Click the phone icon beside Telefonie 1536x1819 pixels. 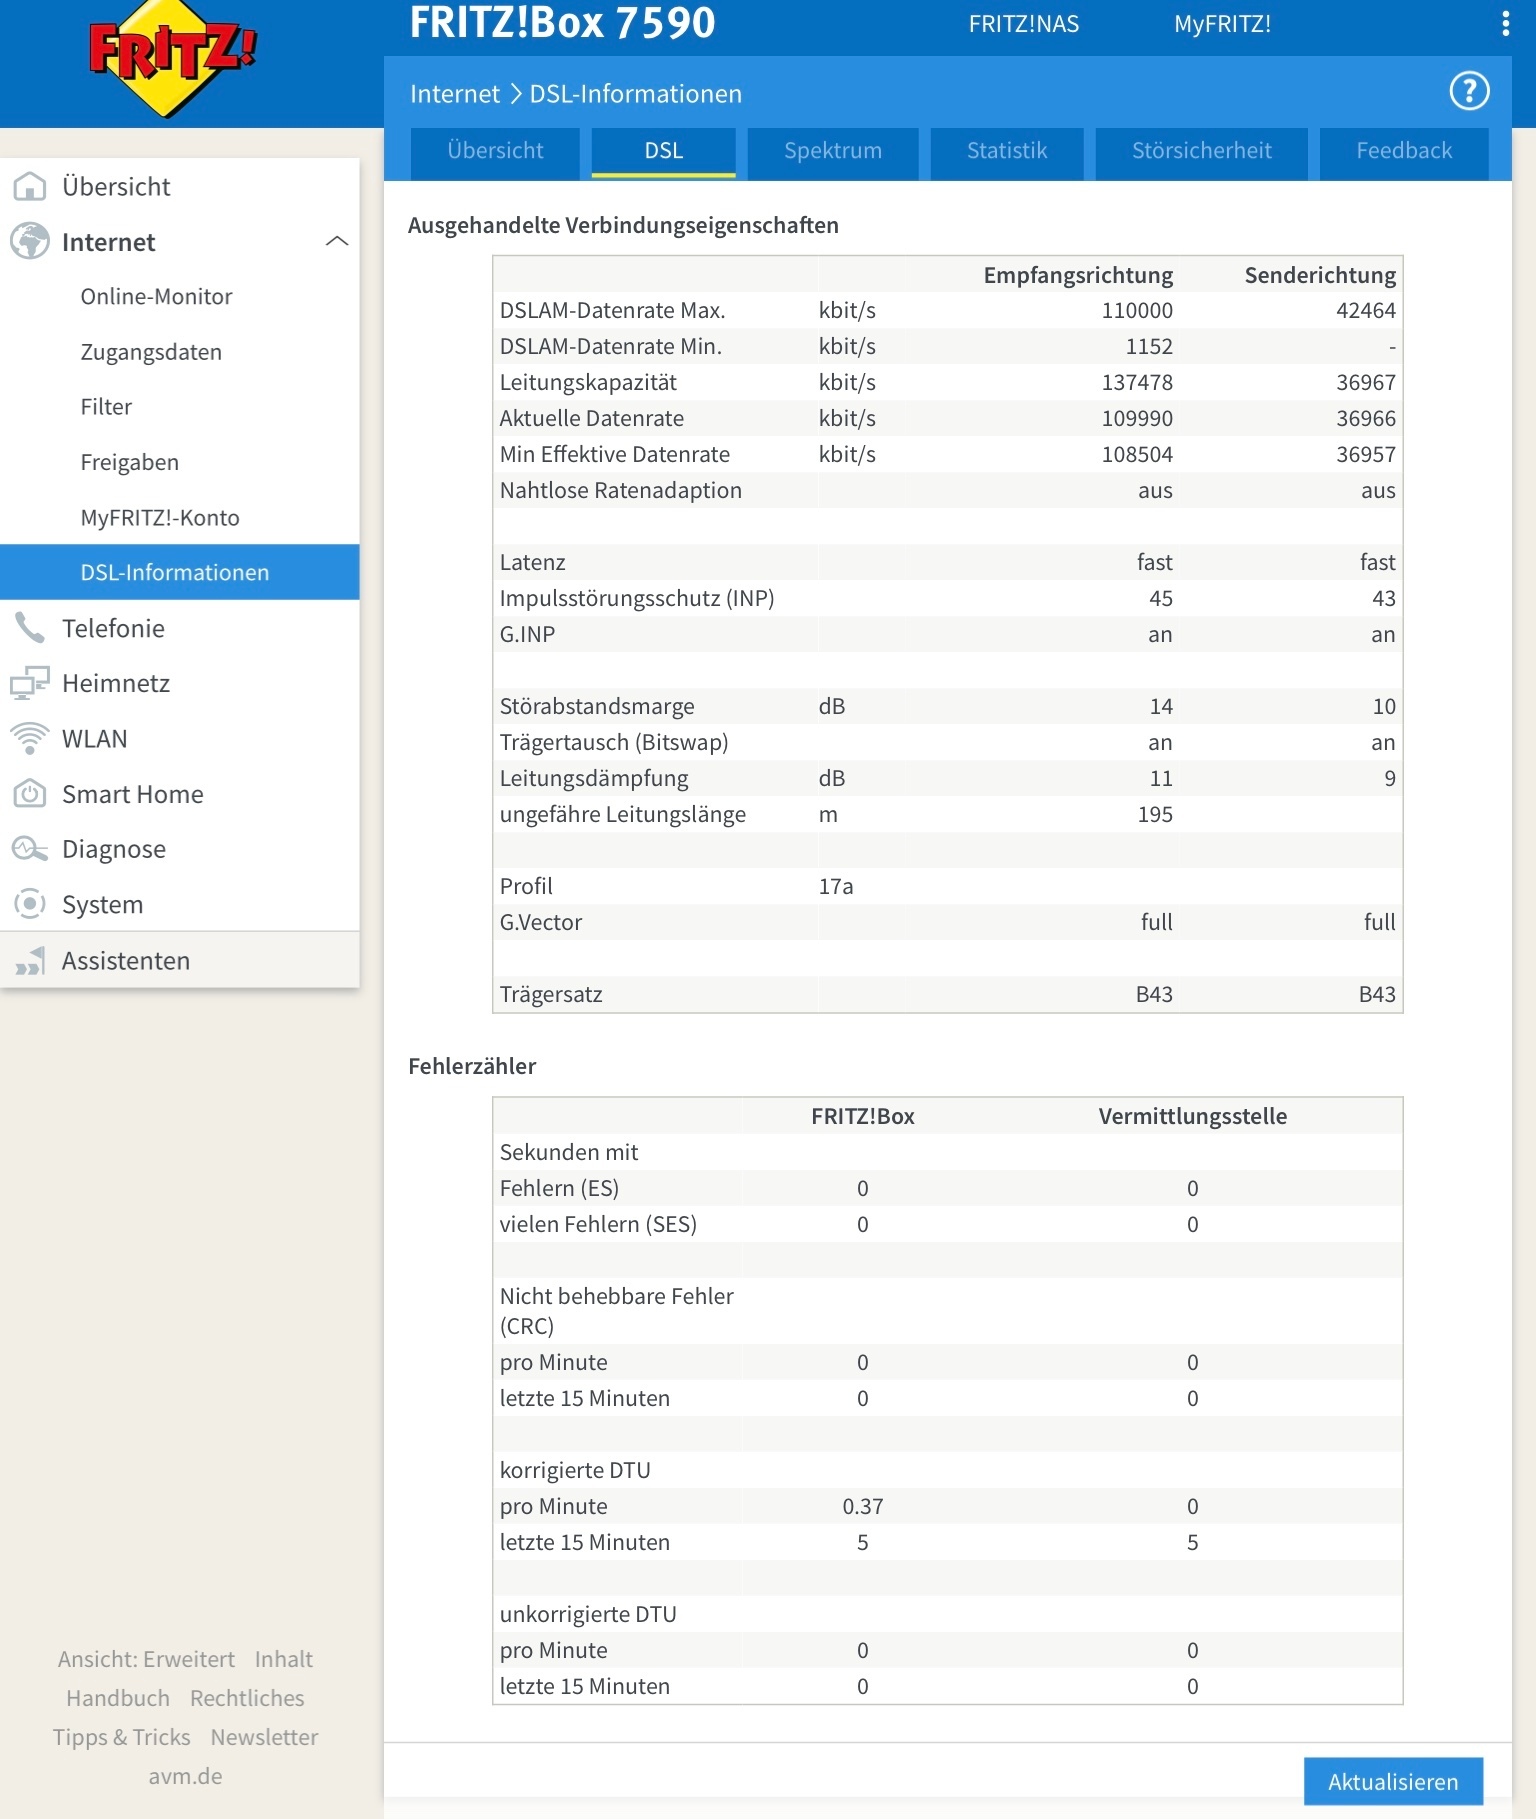(30, 628)
